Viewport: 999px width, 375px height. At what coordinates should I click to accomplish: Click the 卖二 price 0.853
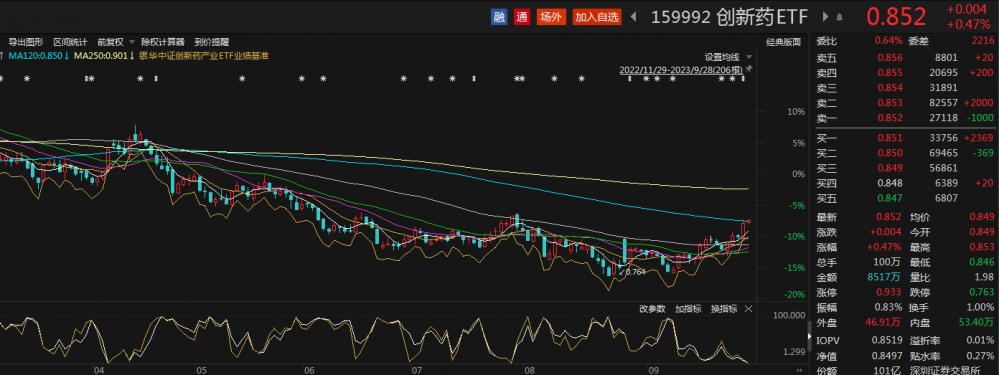(x=891, y=103)
